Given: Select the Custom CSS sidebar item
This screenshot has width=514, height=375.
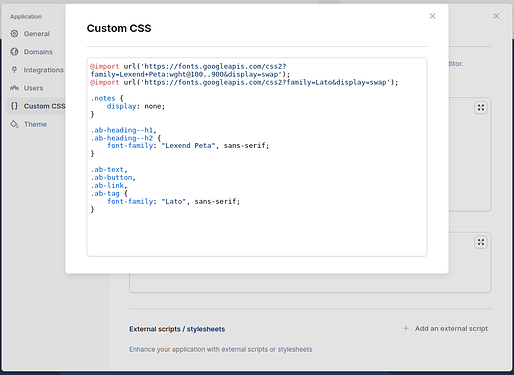Looking at the screenshot, I should click(x=36, y=106).
